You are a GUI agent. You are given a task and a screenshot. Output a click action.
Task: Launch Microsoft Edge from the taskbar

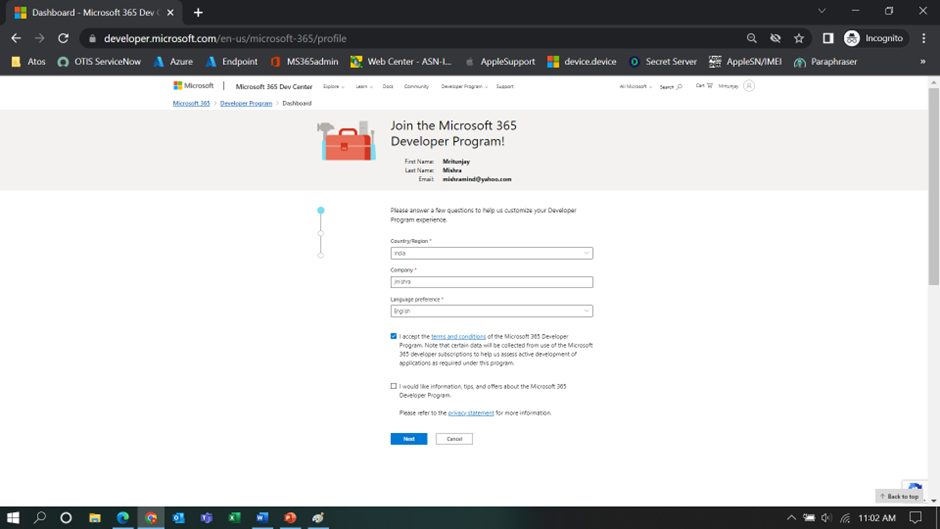click(123, 518)
